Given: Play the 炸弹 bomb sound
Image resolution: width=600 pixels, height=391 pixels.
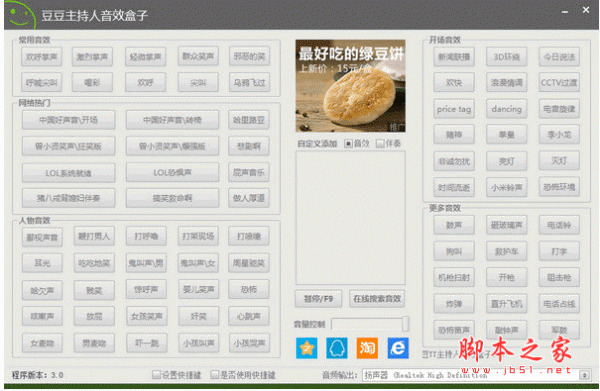Looking at the screenshot, I should tap(454, 304).
